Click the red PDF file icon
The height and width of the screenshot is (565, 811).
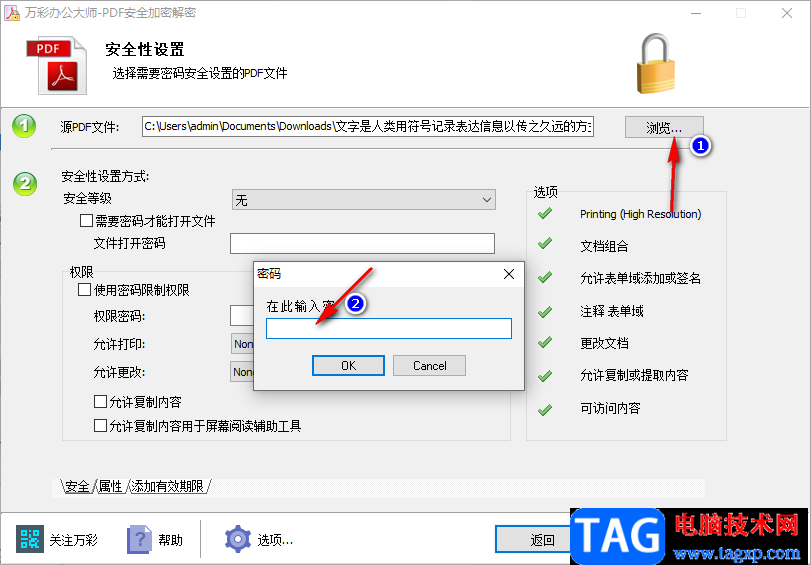(57, 65)
